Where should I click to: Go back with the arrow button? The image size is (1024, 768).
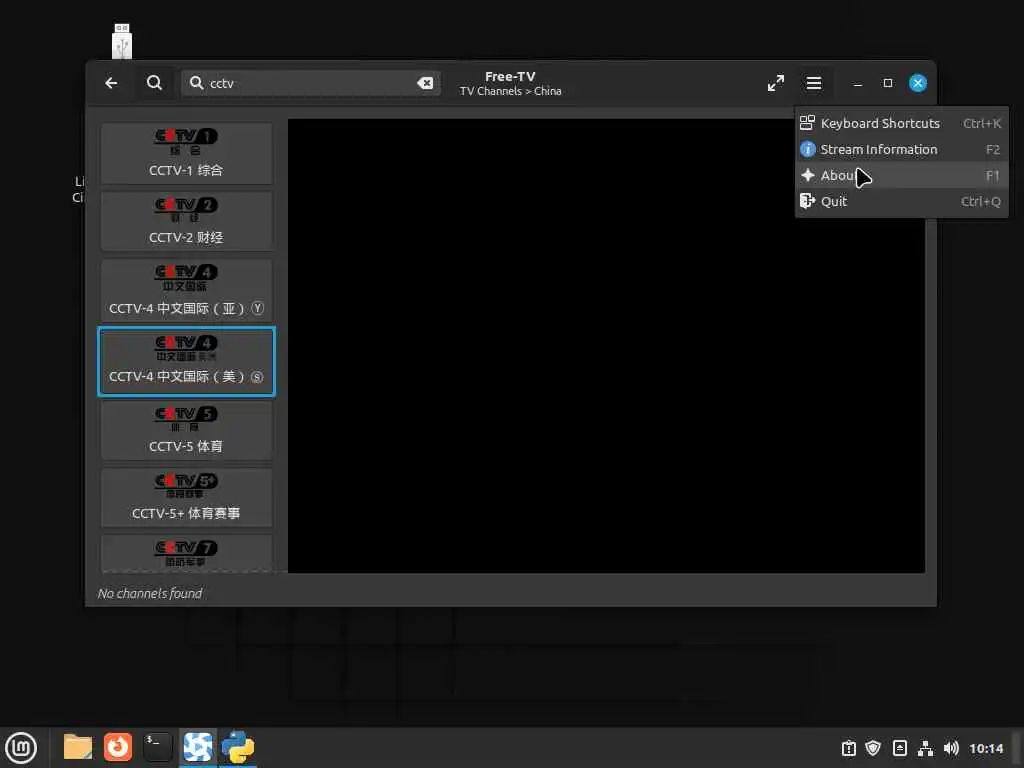coord(111,83)
